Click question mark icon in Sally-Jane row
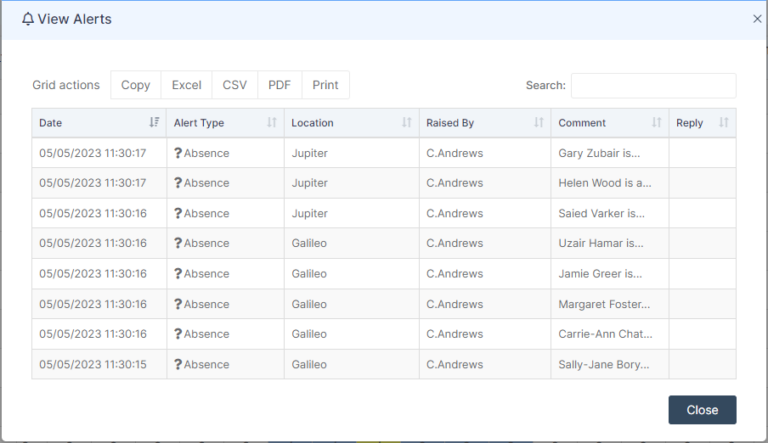The height and width of the screenshot is (443, 768). tap(178, 364)
